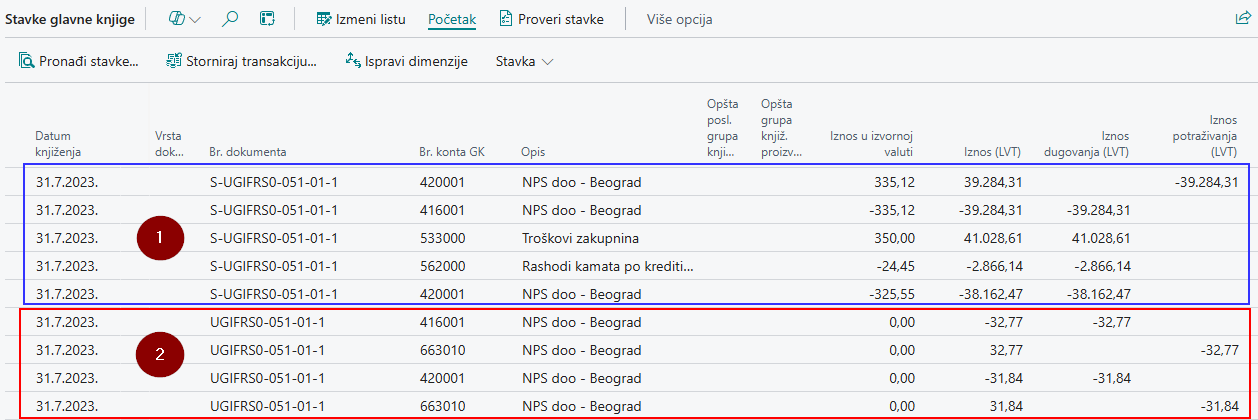Open the search magnifier icon in the header
Image resolution: width=1258 pixels, height=420 pixels.
point(230,19)
